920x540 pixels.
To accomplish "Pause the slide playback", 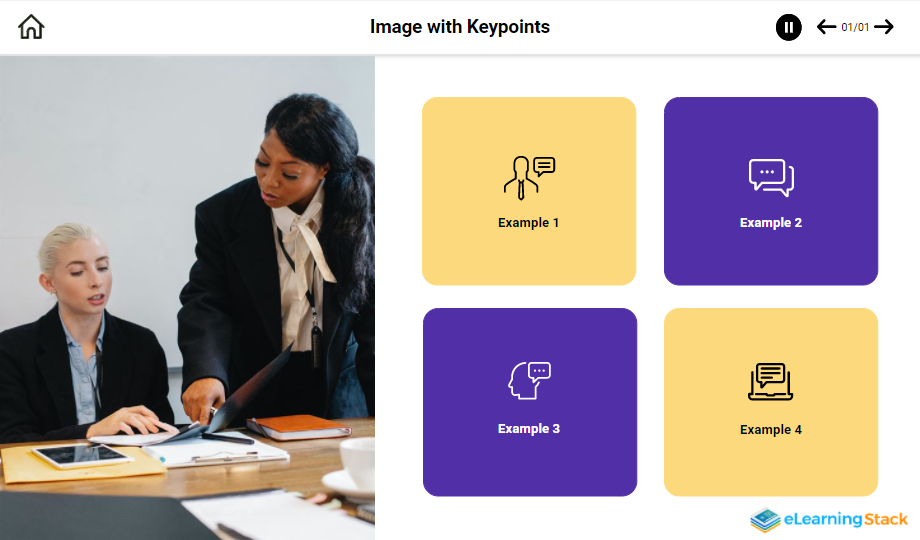I will click(x=789, y=27).
